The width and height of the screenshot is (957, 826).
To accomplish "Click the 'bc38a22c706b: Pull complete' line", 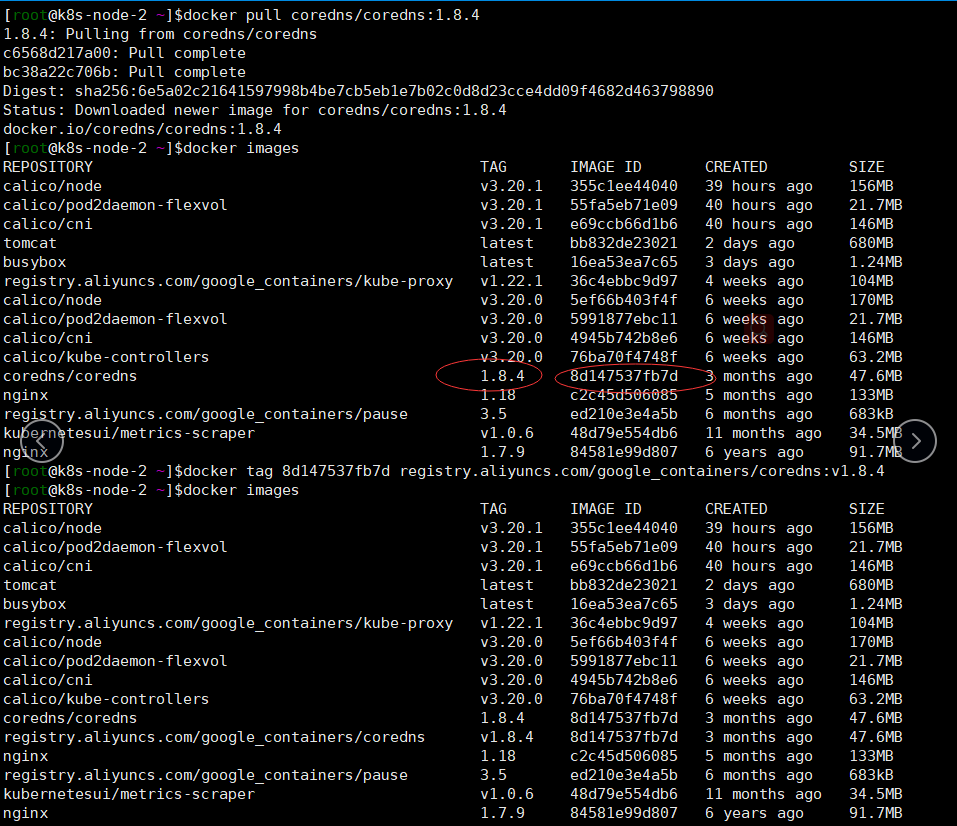I will (x=125, y=72).
